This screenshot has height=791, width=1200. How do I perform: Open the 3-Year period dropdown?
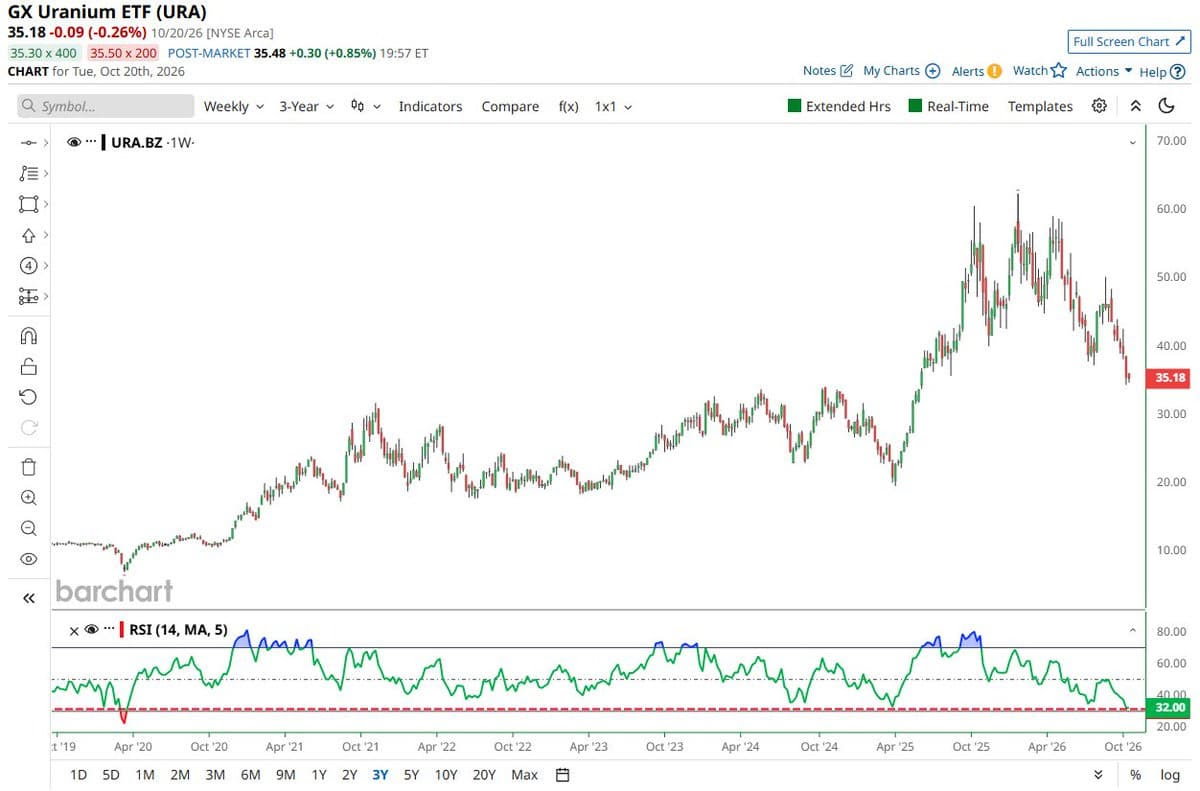coord(307,106)
